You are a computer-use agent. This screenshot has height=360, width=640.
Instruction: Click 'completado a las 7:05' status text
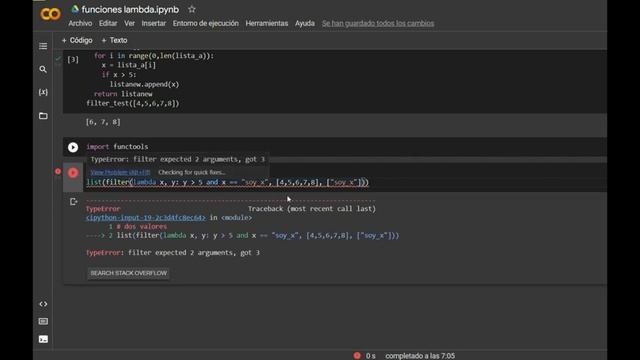click(420, 356)
